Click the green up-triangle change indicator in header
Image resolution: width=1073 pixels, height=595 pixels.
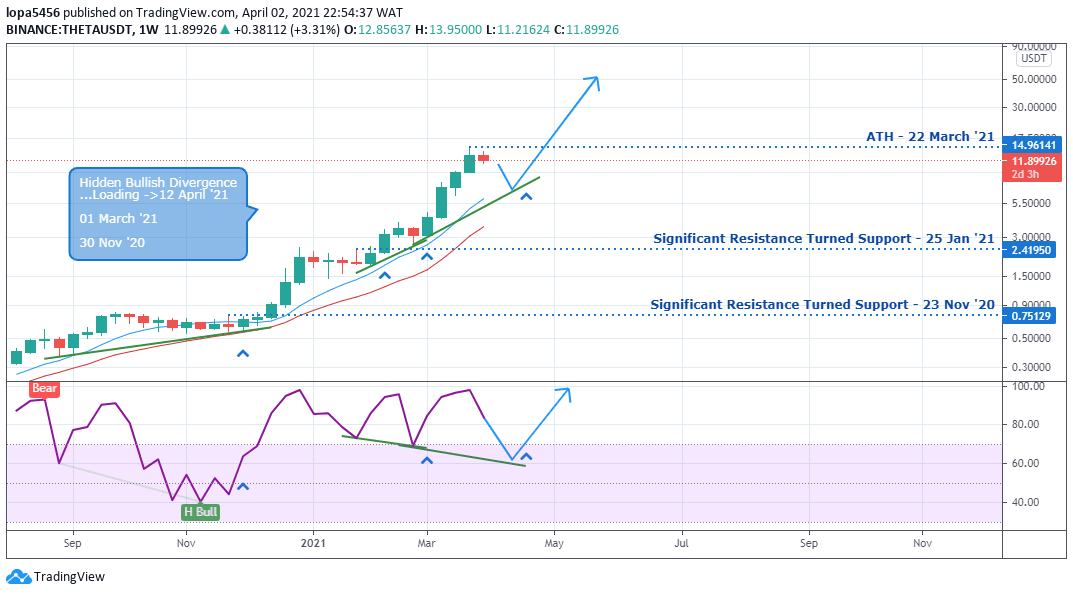coord(225,29)
